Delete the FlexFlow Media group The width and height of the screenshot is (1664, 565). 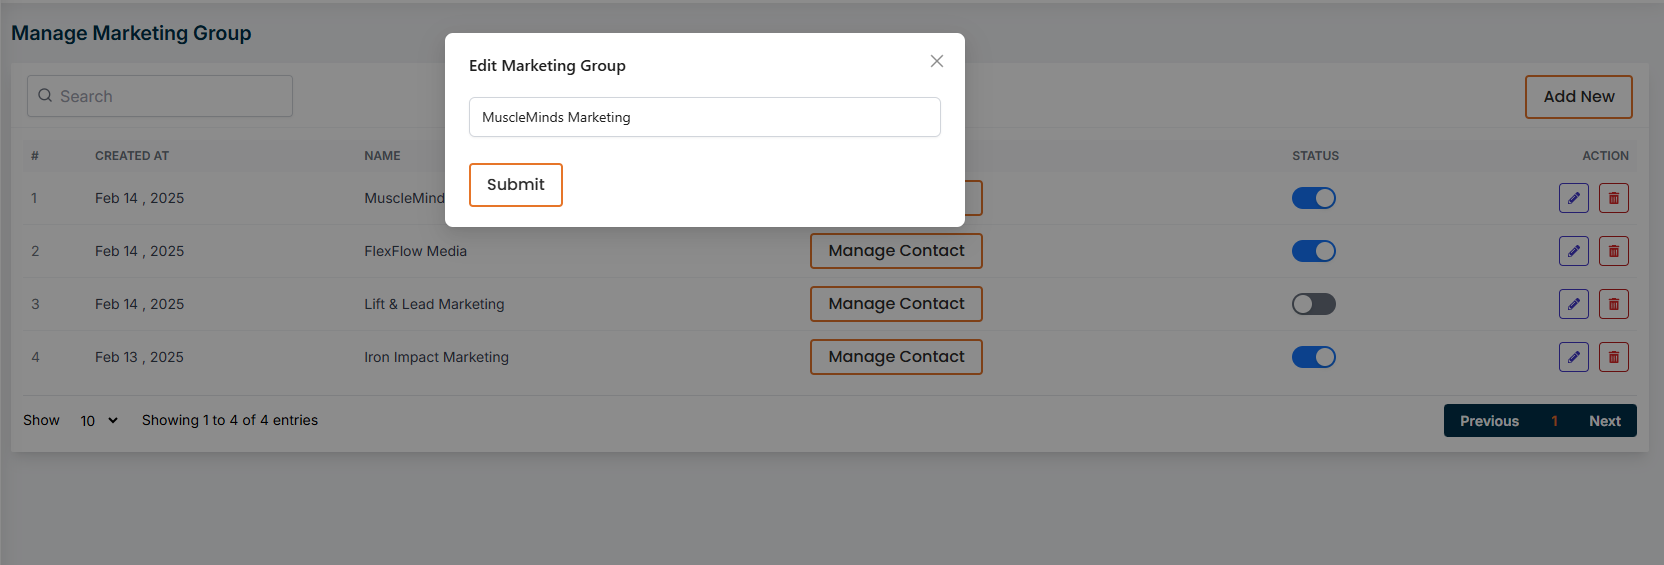click(1613, 251)
